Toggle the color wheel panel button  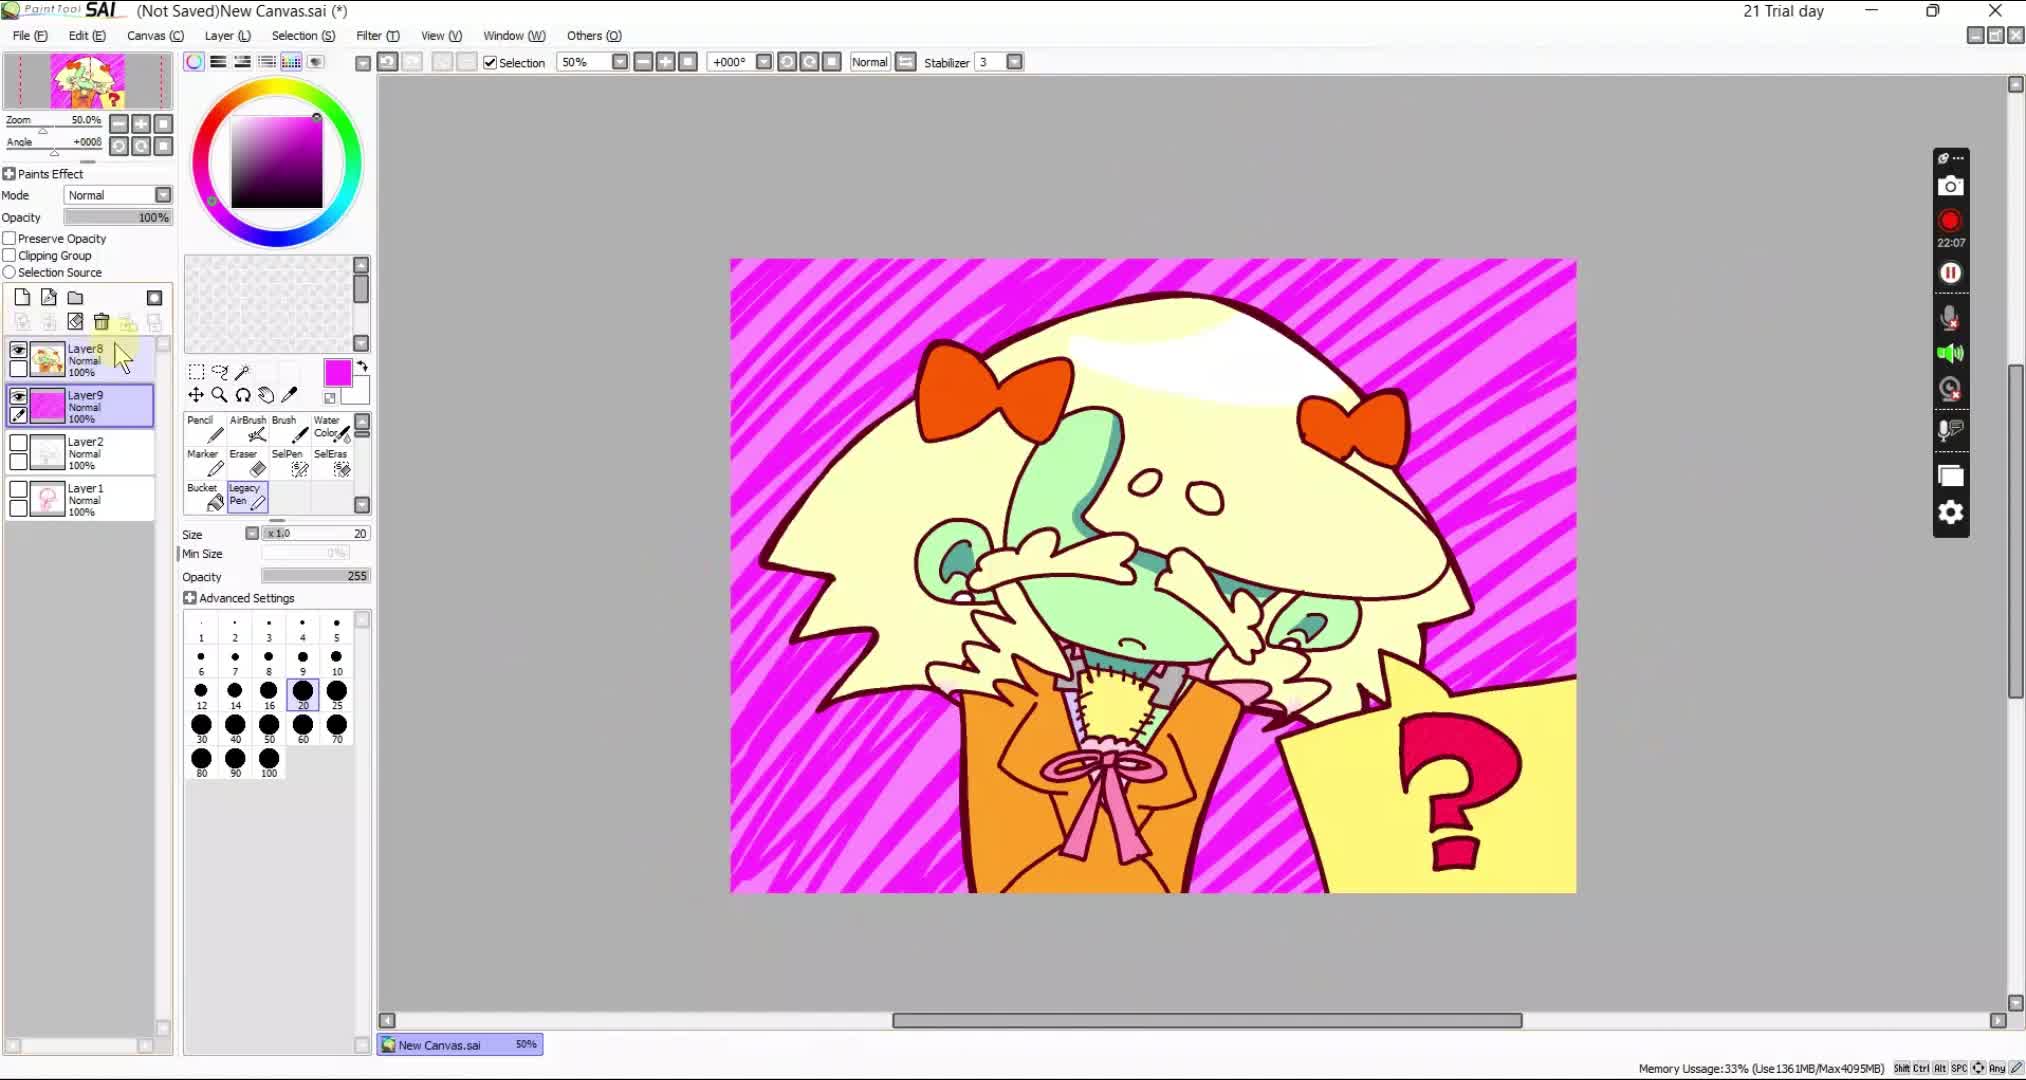coord(194,62)
